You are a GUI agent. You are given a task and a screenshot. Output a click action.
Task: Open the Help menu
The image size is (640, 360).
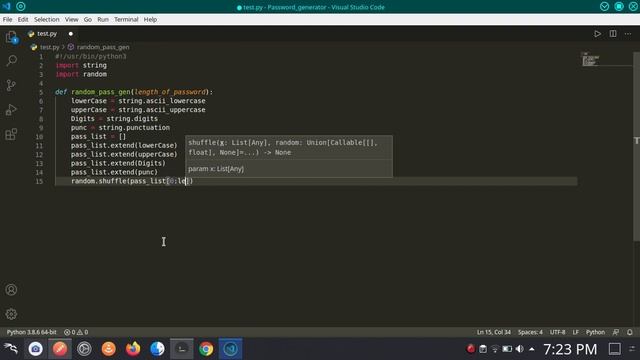click(x=150, y=19)
